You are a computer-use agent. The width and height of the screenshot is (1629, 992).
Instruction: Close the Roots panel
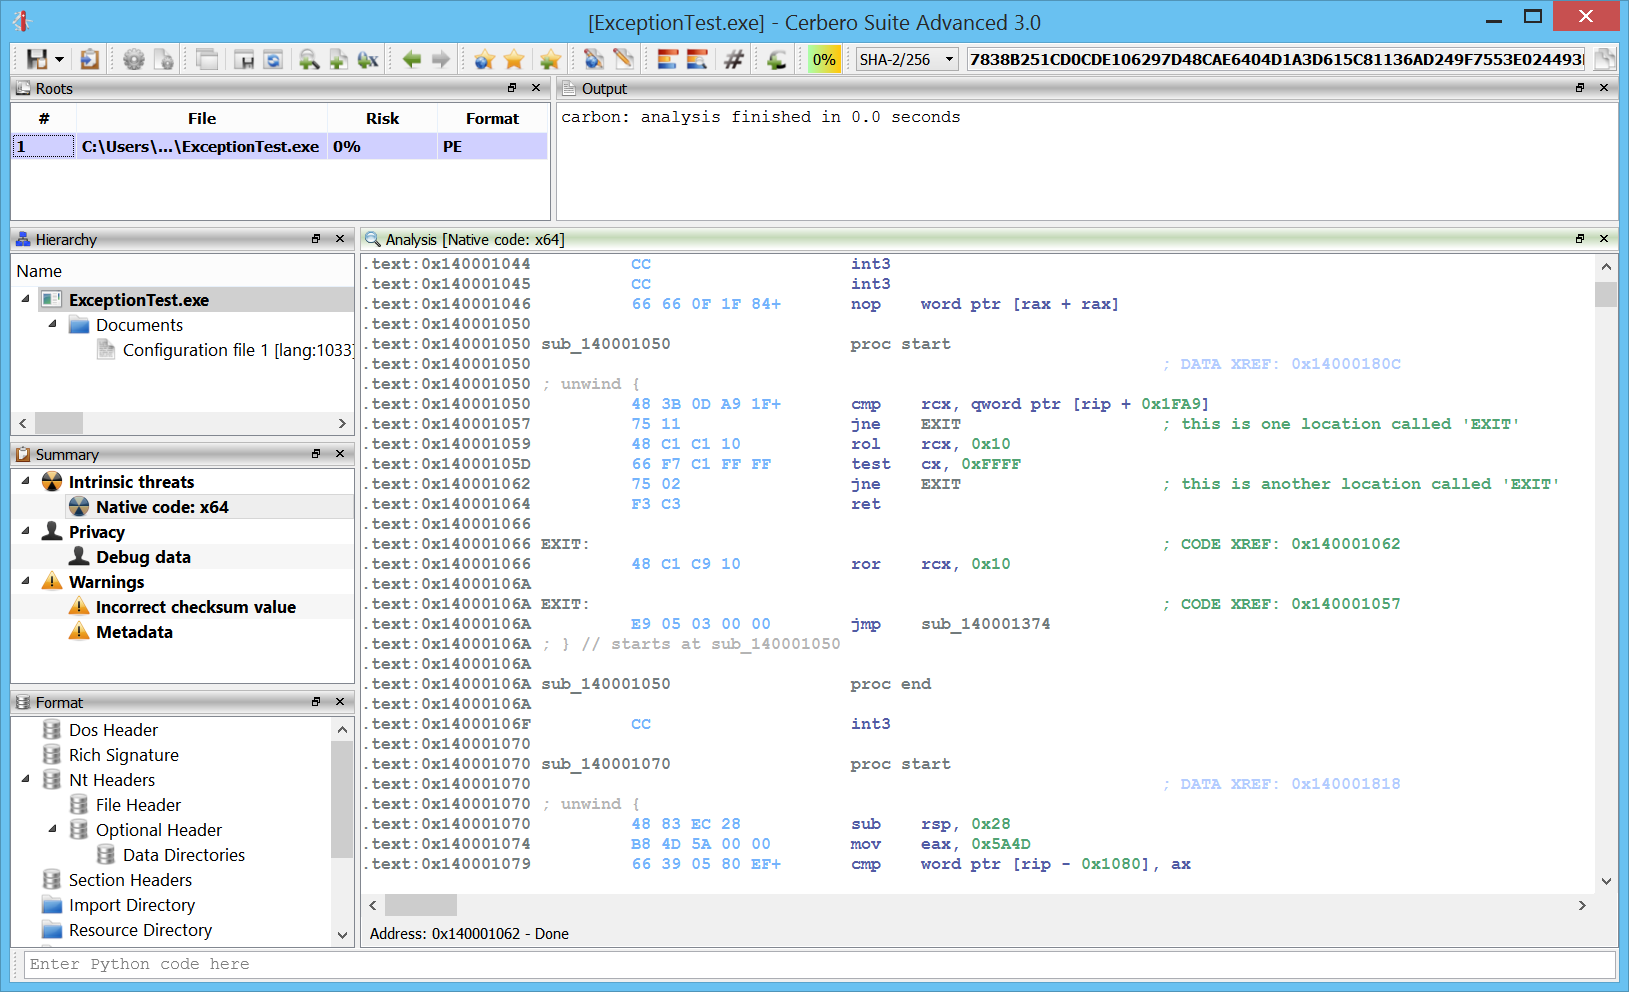click(x=536, y=88)
